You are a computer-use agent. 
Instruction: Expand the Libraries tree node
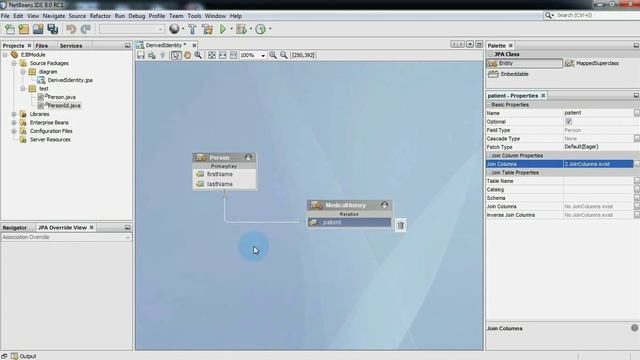pyautogui.click(x=14, y=114)
